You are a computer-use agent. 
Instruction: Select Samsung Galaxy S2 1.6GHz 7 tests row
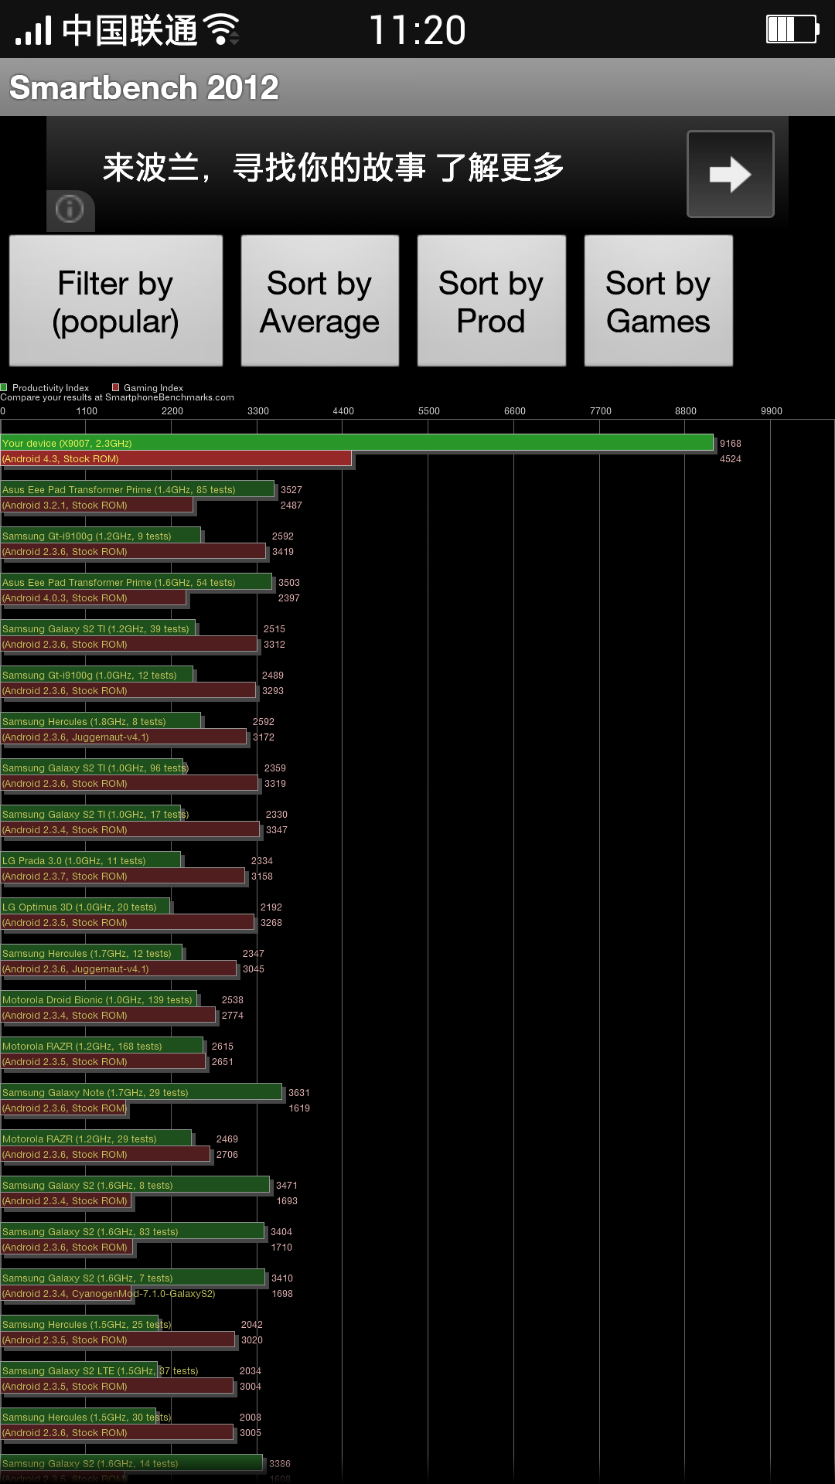(132, 1277)
